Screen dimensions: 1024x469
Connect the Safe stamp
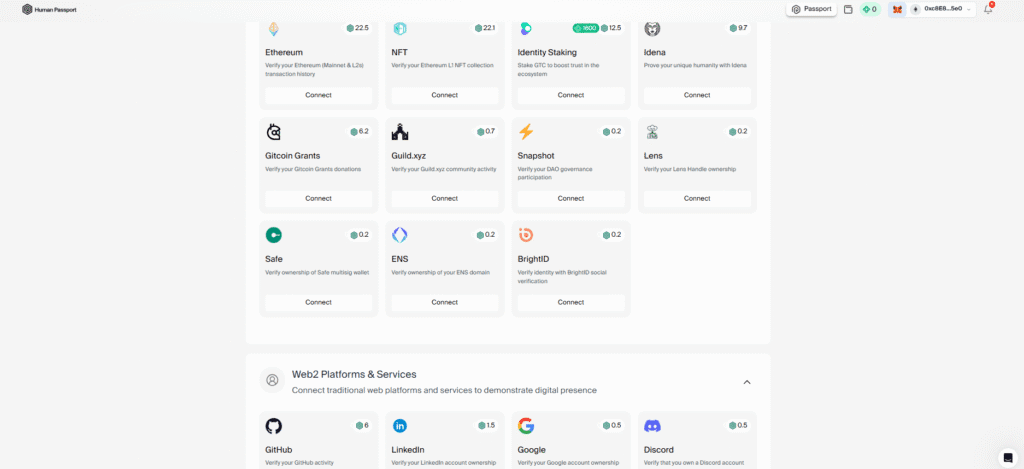click(319, 302)
